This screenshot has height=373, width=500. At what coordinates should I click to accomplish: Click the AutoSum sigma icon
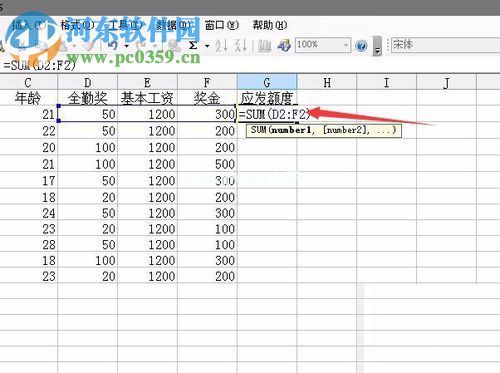point(193,45)
